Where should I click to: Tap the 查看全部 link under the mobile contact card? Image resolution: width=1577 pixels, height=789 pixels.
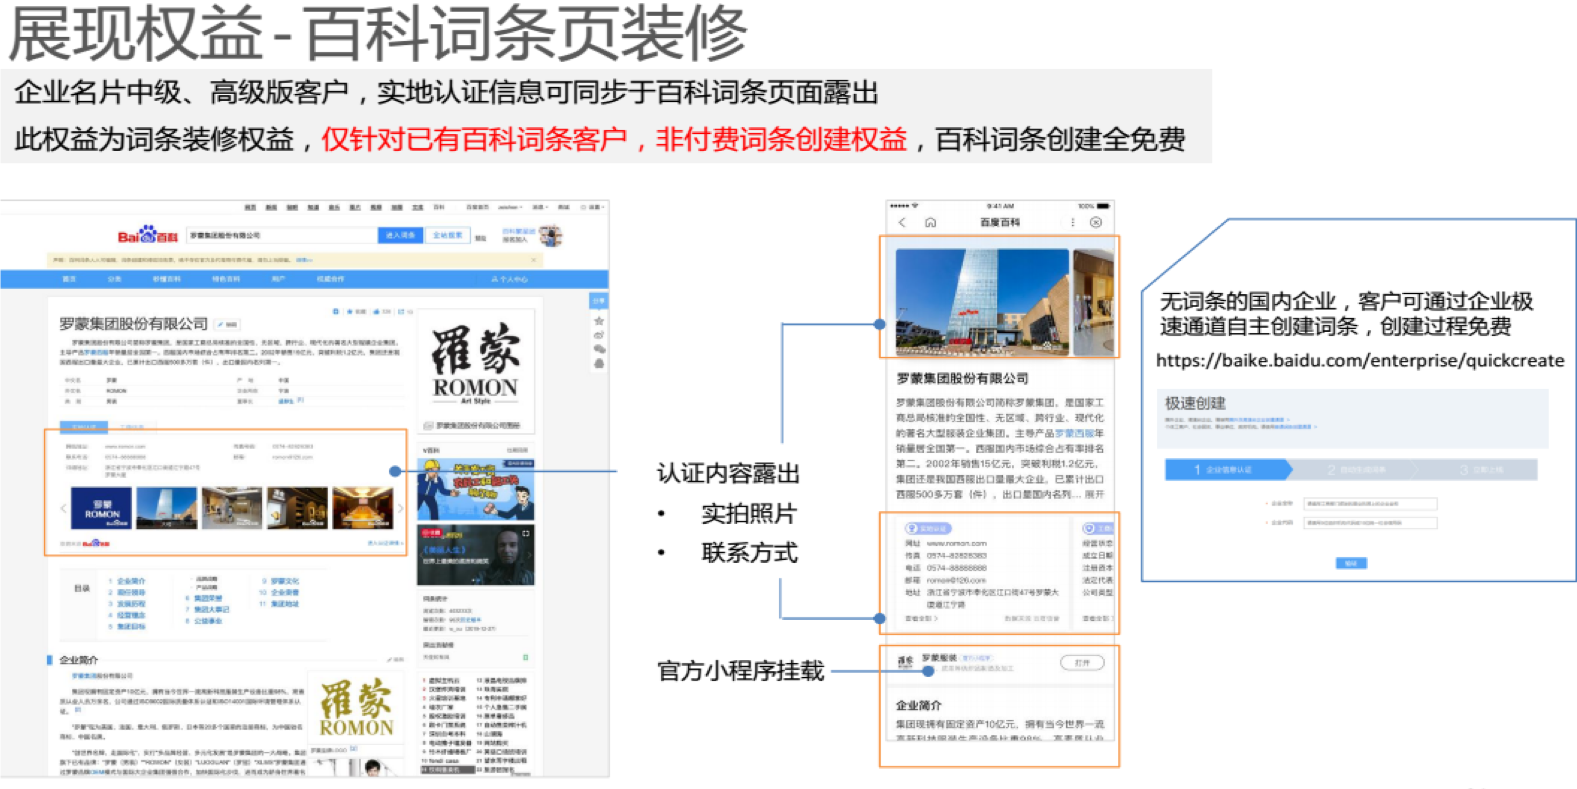tap(920, 618)
